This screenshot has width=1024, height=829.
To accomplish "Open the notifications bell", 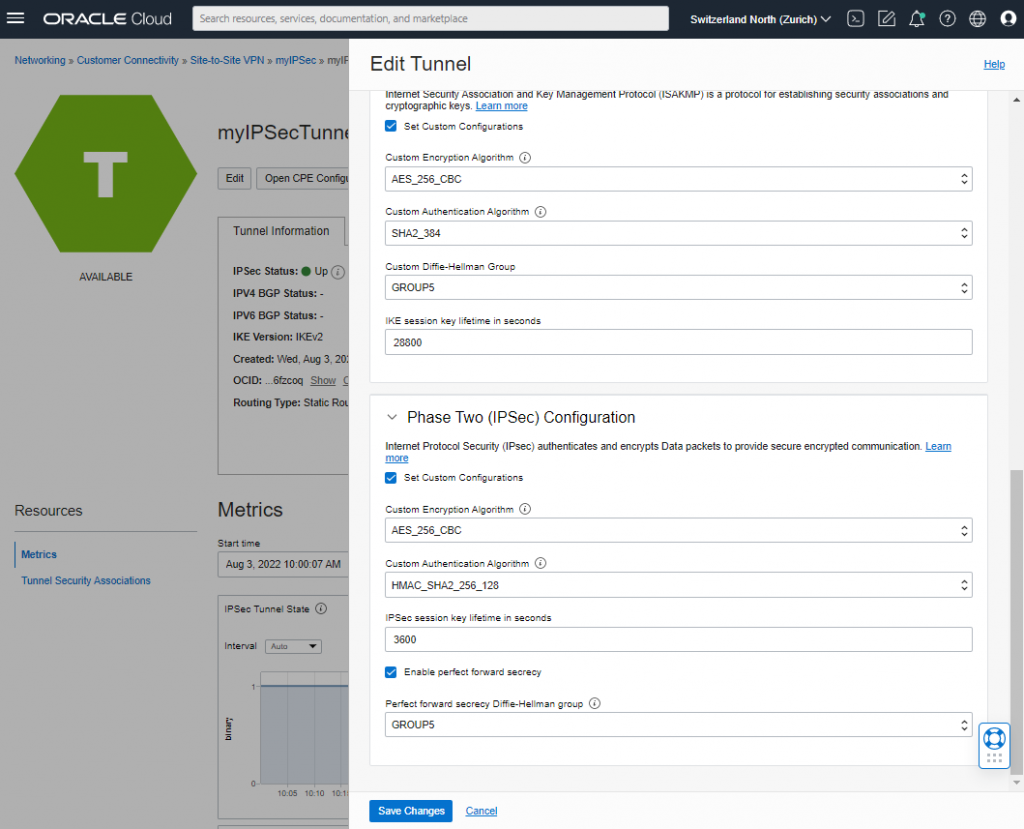I will click(x=917, y=19).
